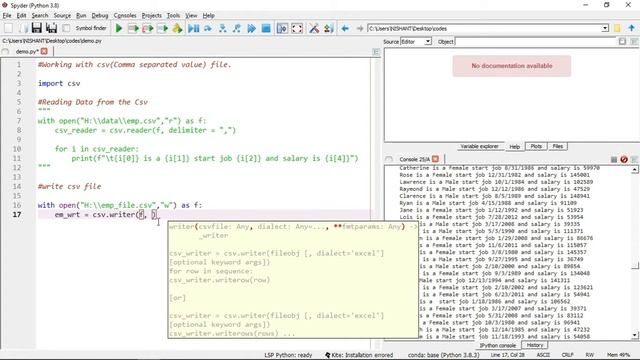Go back to previous cursor position
The image size is (640, 360).
(x=345, y=28)
